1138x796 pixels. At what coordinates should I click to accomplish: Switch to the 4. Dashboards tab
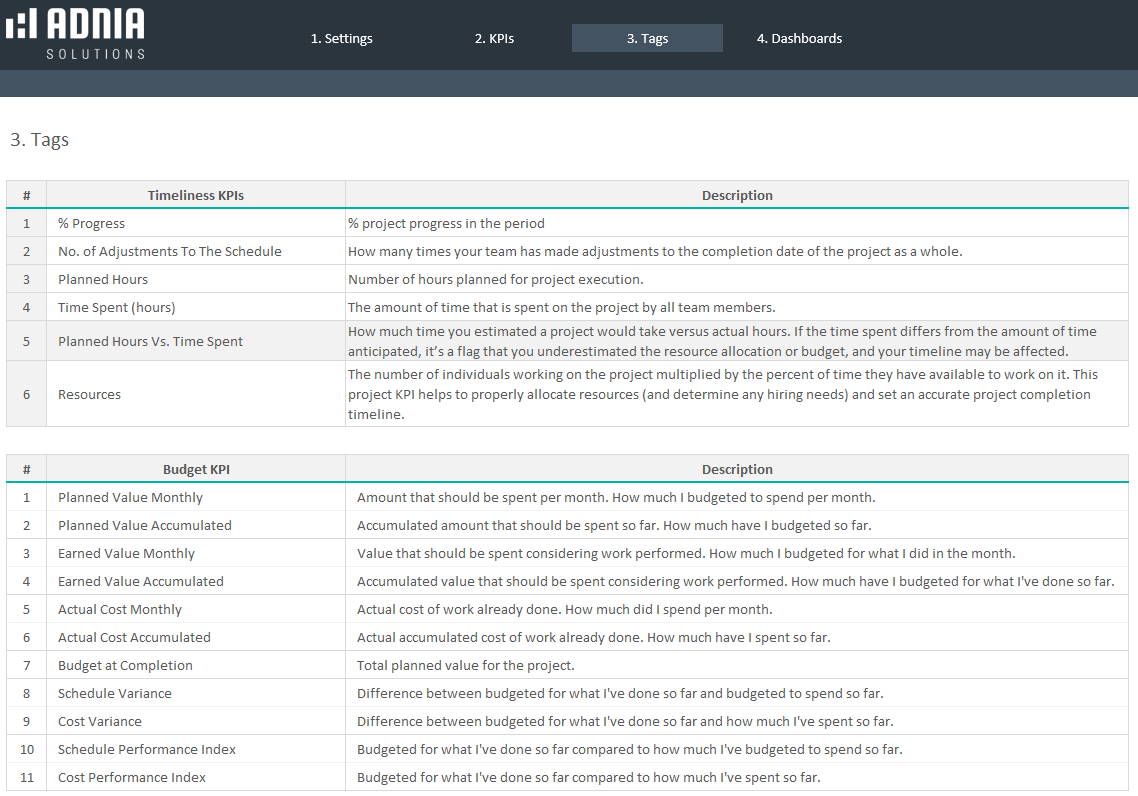799,39
